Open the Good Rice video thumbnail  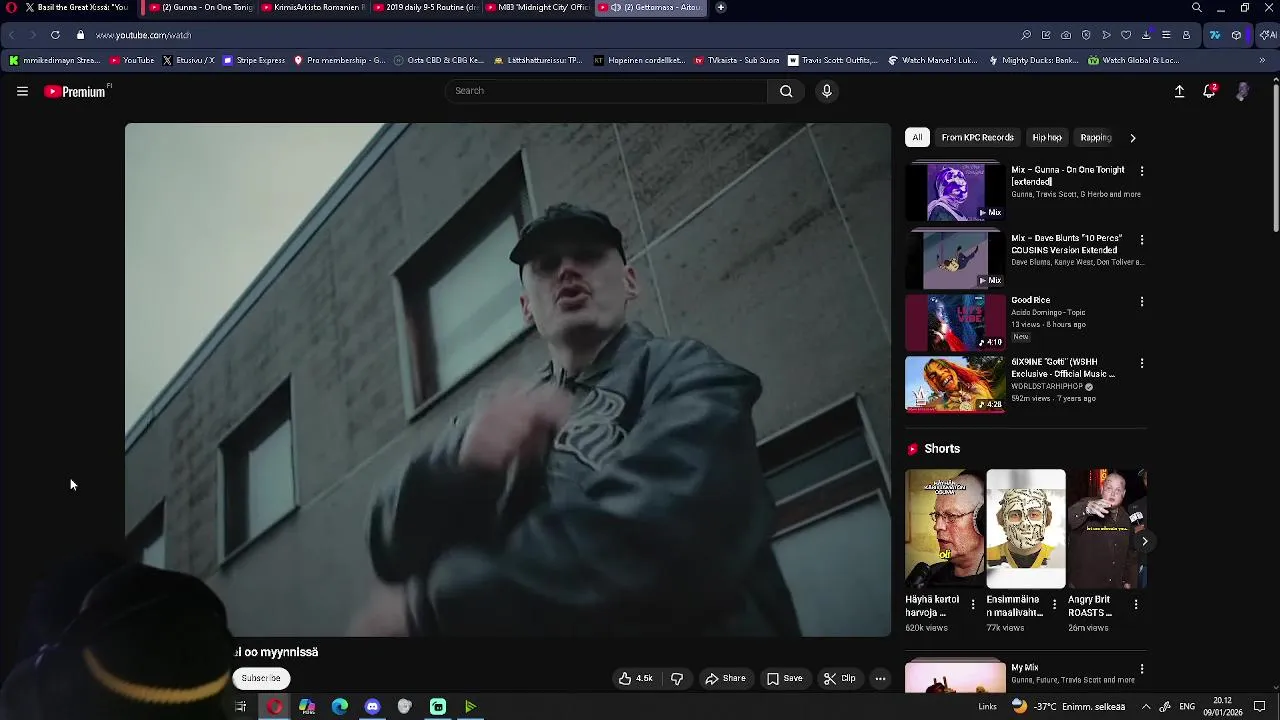[955, 322]
